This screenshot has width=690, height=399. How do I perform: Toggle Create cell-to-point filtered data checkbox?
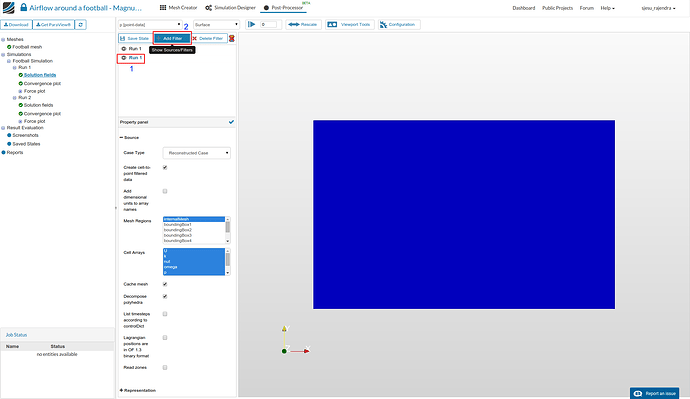(165, 168)
